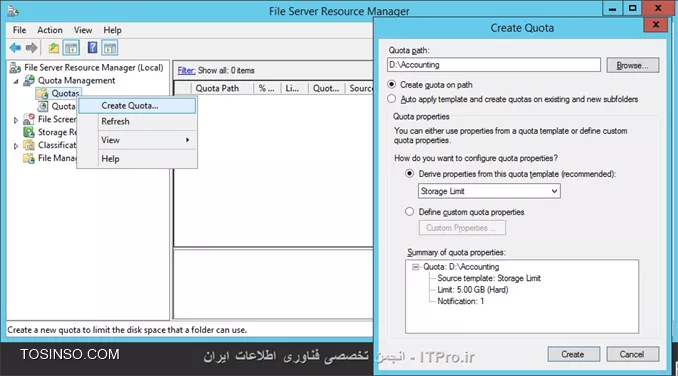Click the Browse... button
This screenshot has height=376, width=678.
[633, 65]
